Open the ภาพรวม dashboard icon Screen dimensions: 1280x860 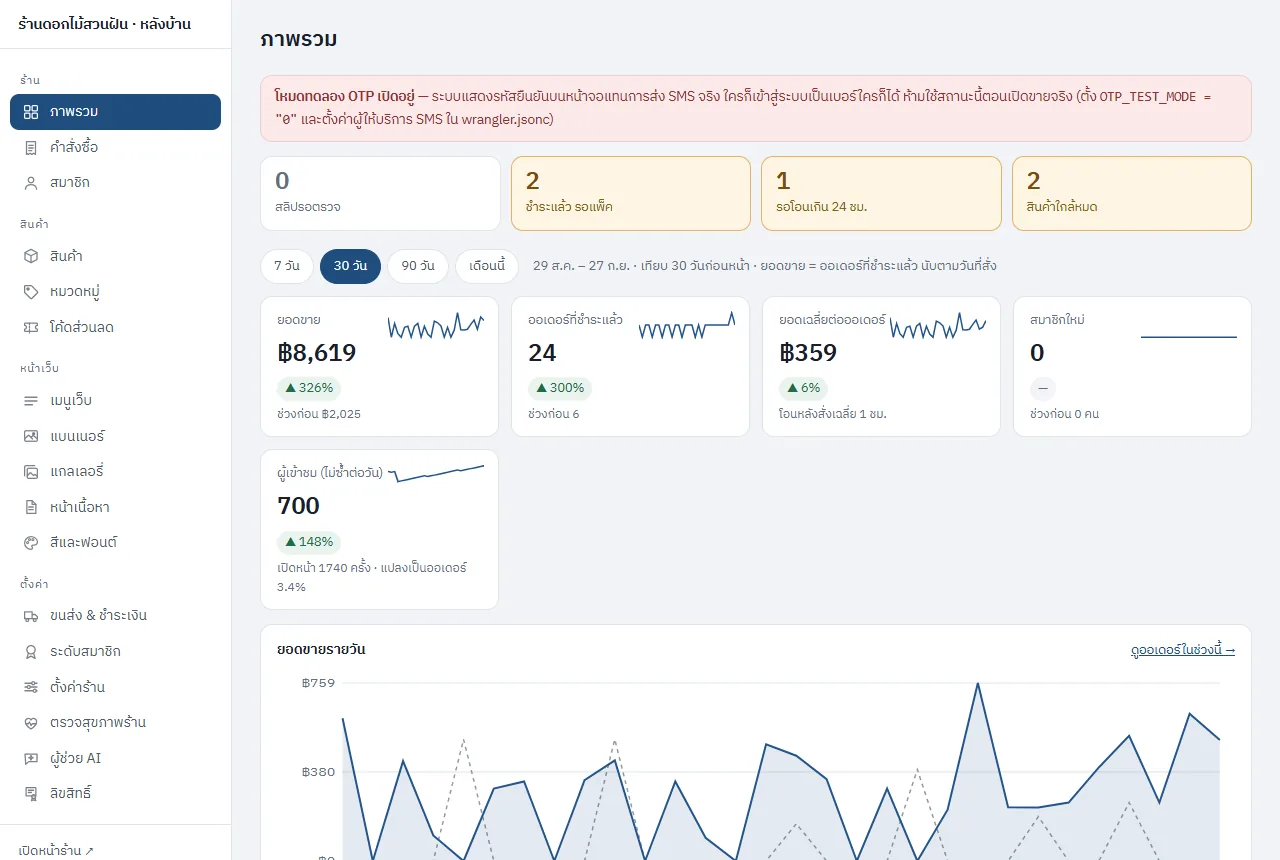point(31,112)
